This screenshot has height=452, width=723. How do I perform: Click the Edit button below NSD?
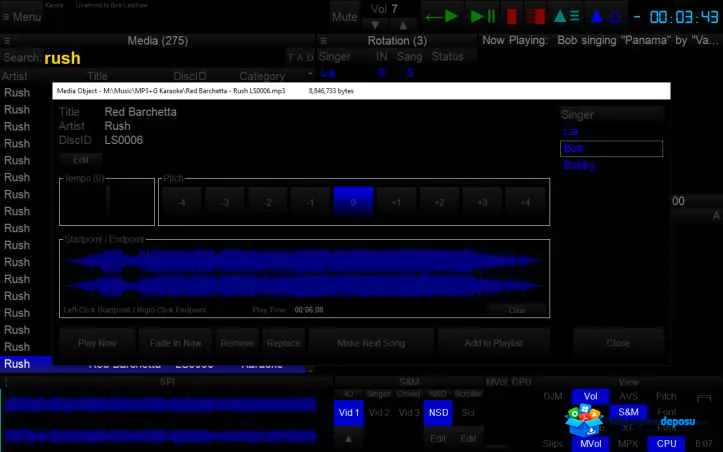coord(438,438)
